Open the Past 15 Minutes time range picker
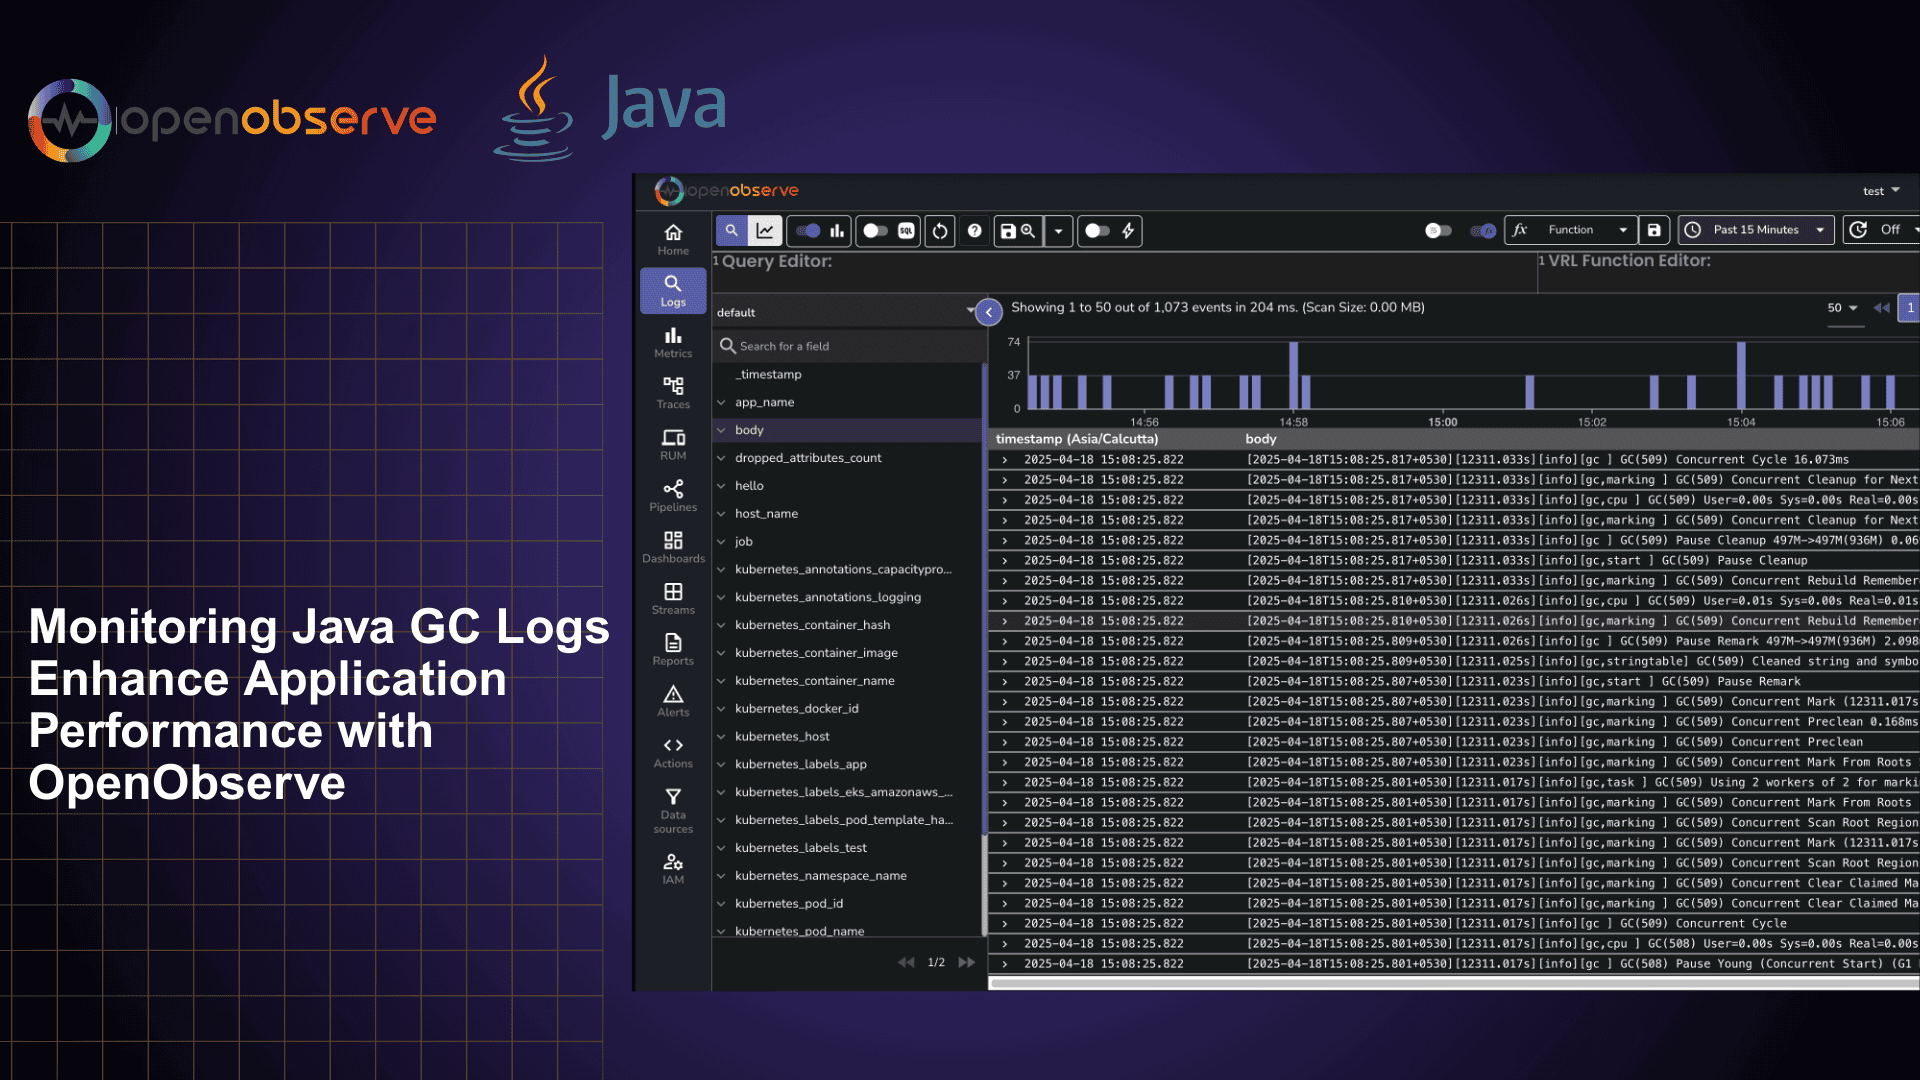The height and width of the screenshot is (1080, 1920). [1755, 230]
